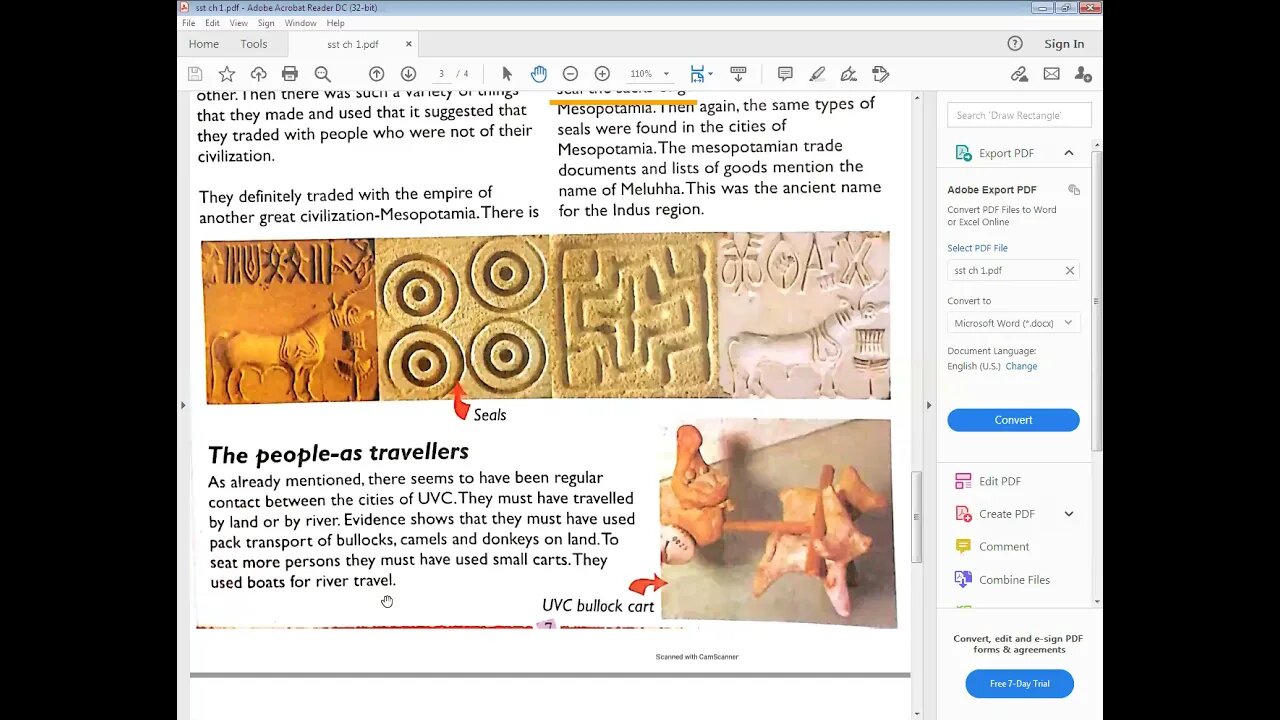Select the Highlight text pen tool
The width and height of the screenshot is (1280, 720).
(x=817, y=74)
